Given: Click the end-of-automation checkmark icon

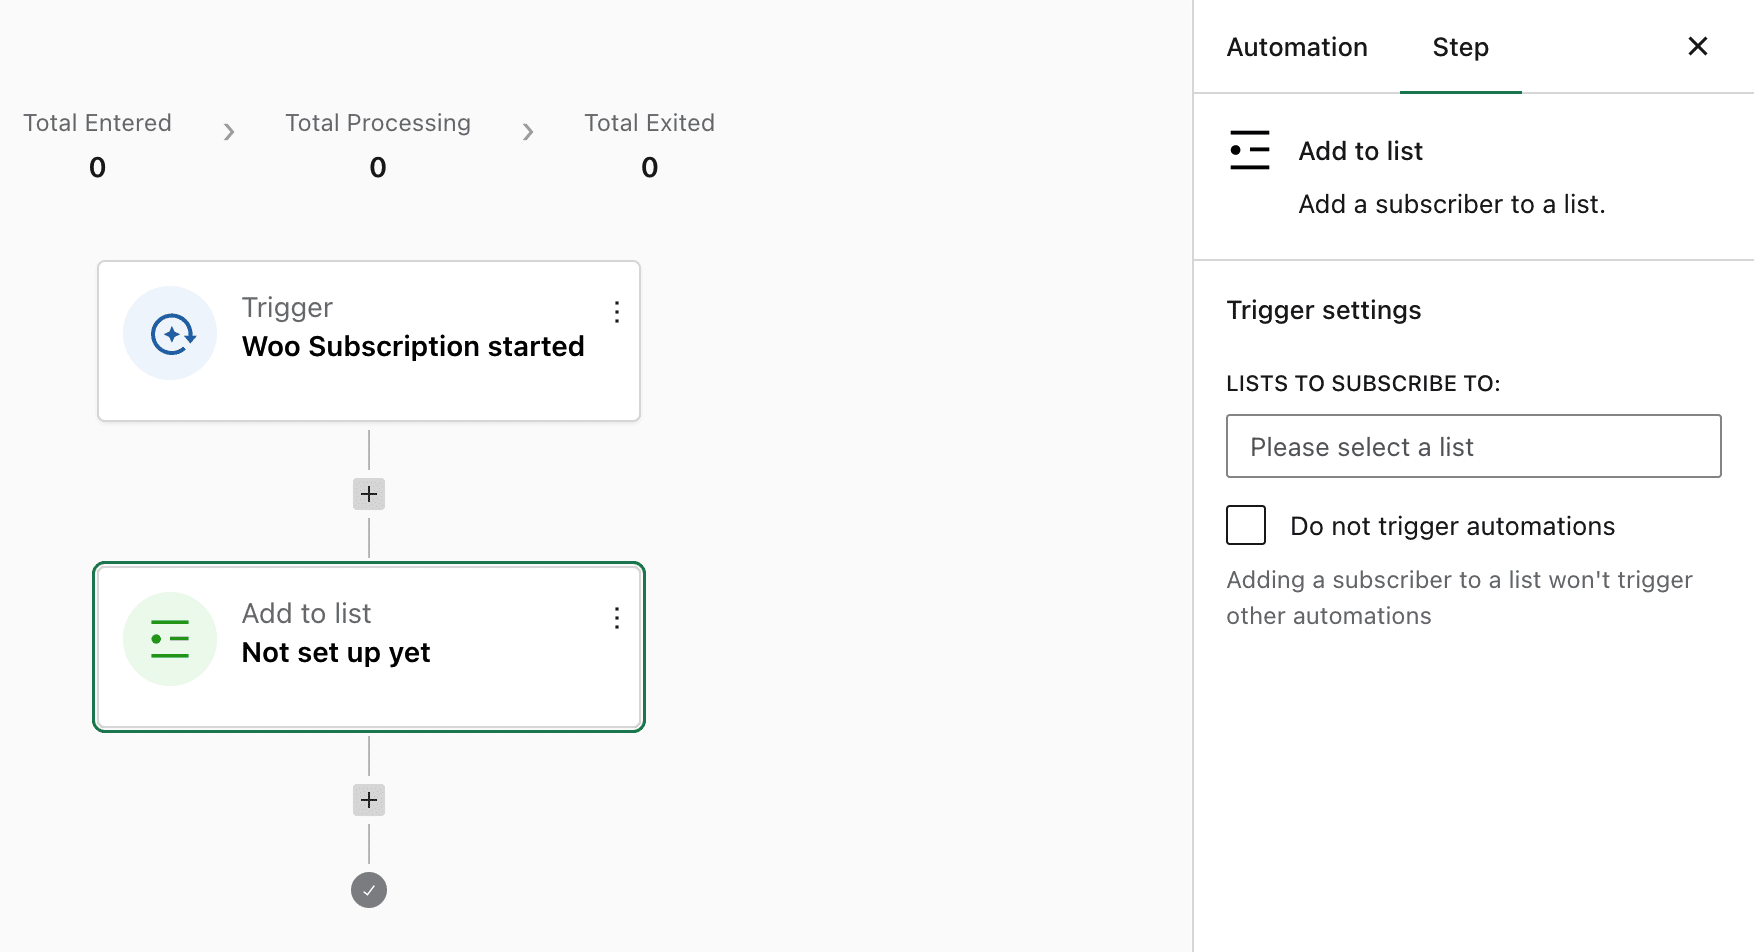Looking at the screenshot, I should (369, 890).
